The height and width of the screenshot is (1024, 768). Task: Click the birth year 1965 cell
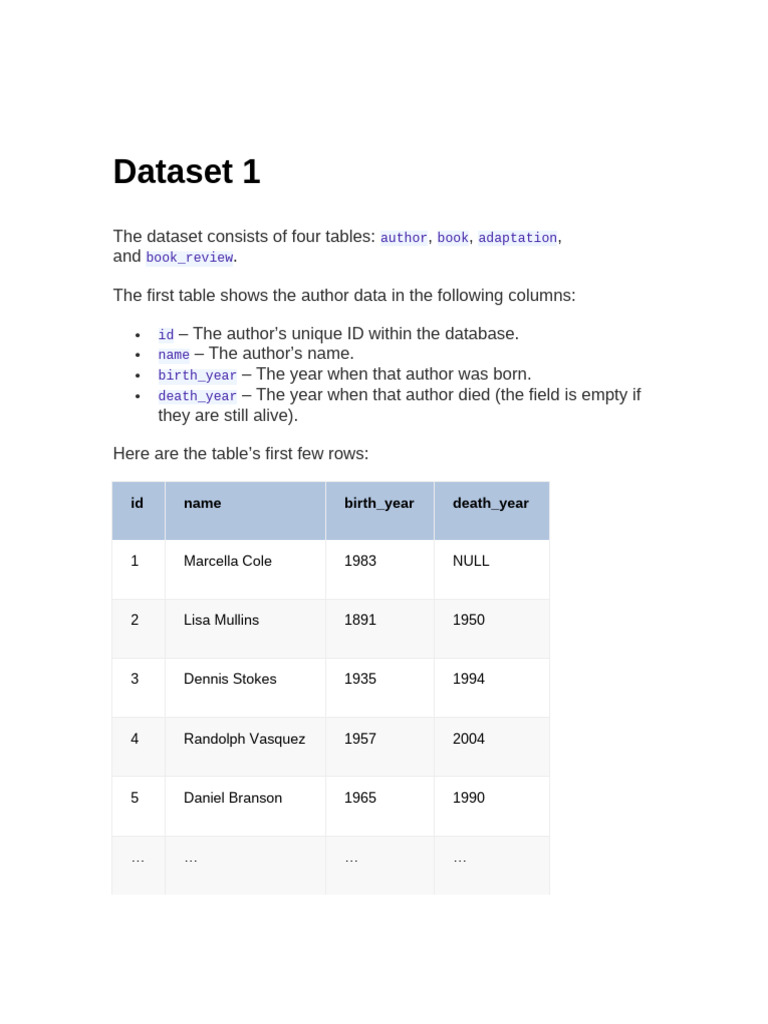coord(360,798)
